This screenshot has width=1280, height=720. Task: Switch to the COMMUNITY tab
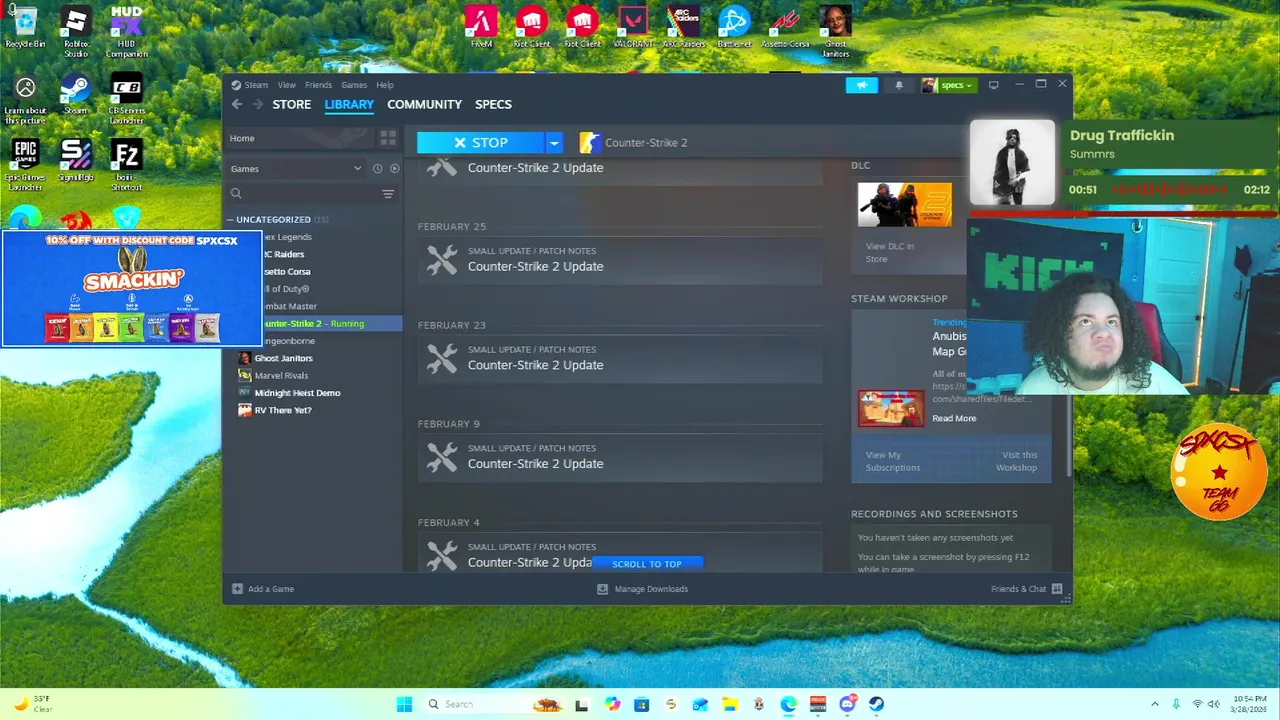coord(424,104)
